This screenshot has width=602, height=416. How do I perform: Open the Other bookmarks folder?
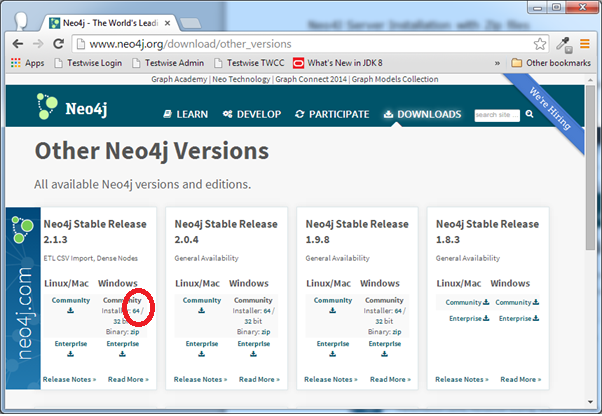click(x=551, y=63)
